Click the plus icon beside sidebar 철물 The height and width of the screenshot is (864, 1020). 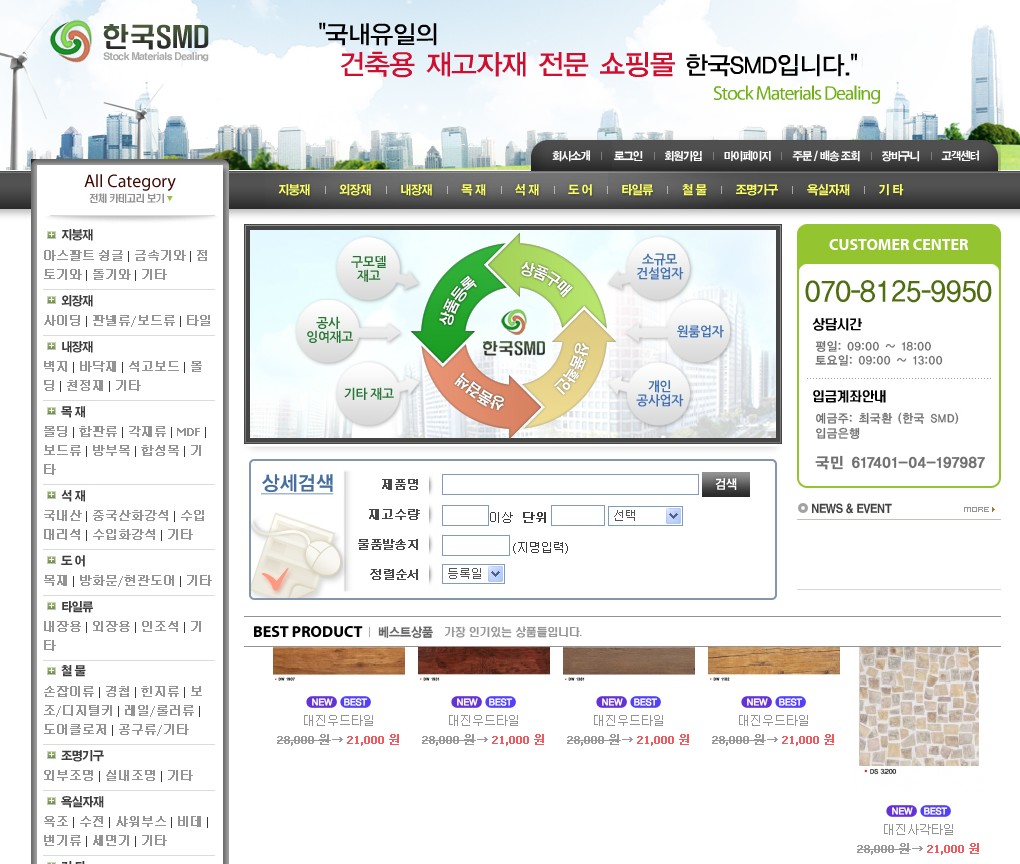(x=51, y=671)
